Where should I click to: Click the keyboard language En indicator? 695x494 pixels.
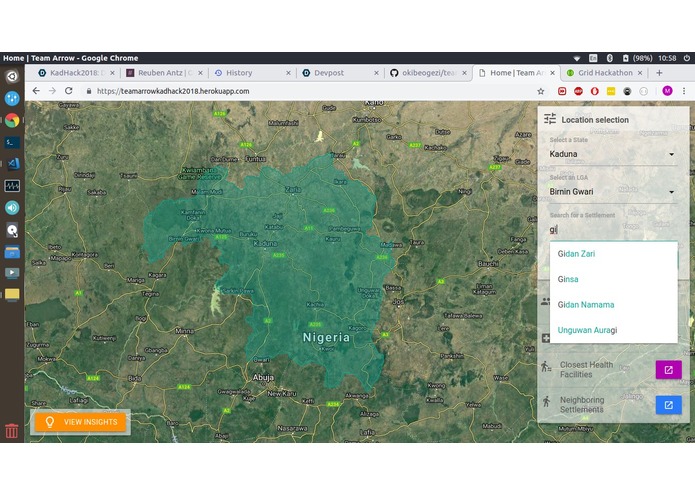(593, 58)
